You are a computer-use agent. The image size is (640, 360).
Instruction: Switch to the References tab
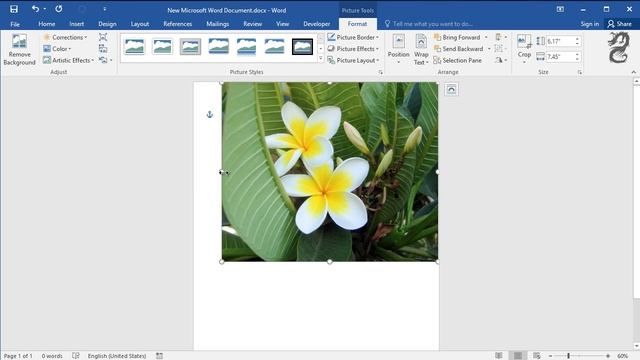pyautogui.click(x=178, y=24)
